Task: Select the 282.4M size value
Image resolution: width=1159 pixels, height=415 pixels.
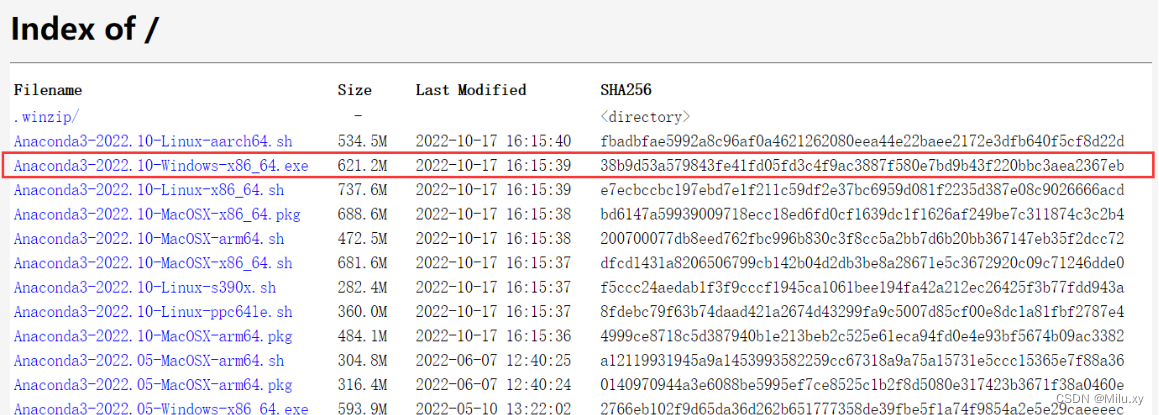Action: (x=363, y=288)
